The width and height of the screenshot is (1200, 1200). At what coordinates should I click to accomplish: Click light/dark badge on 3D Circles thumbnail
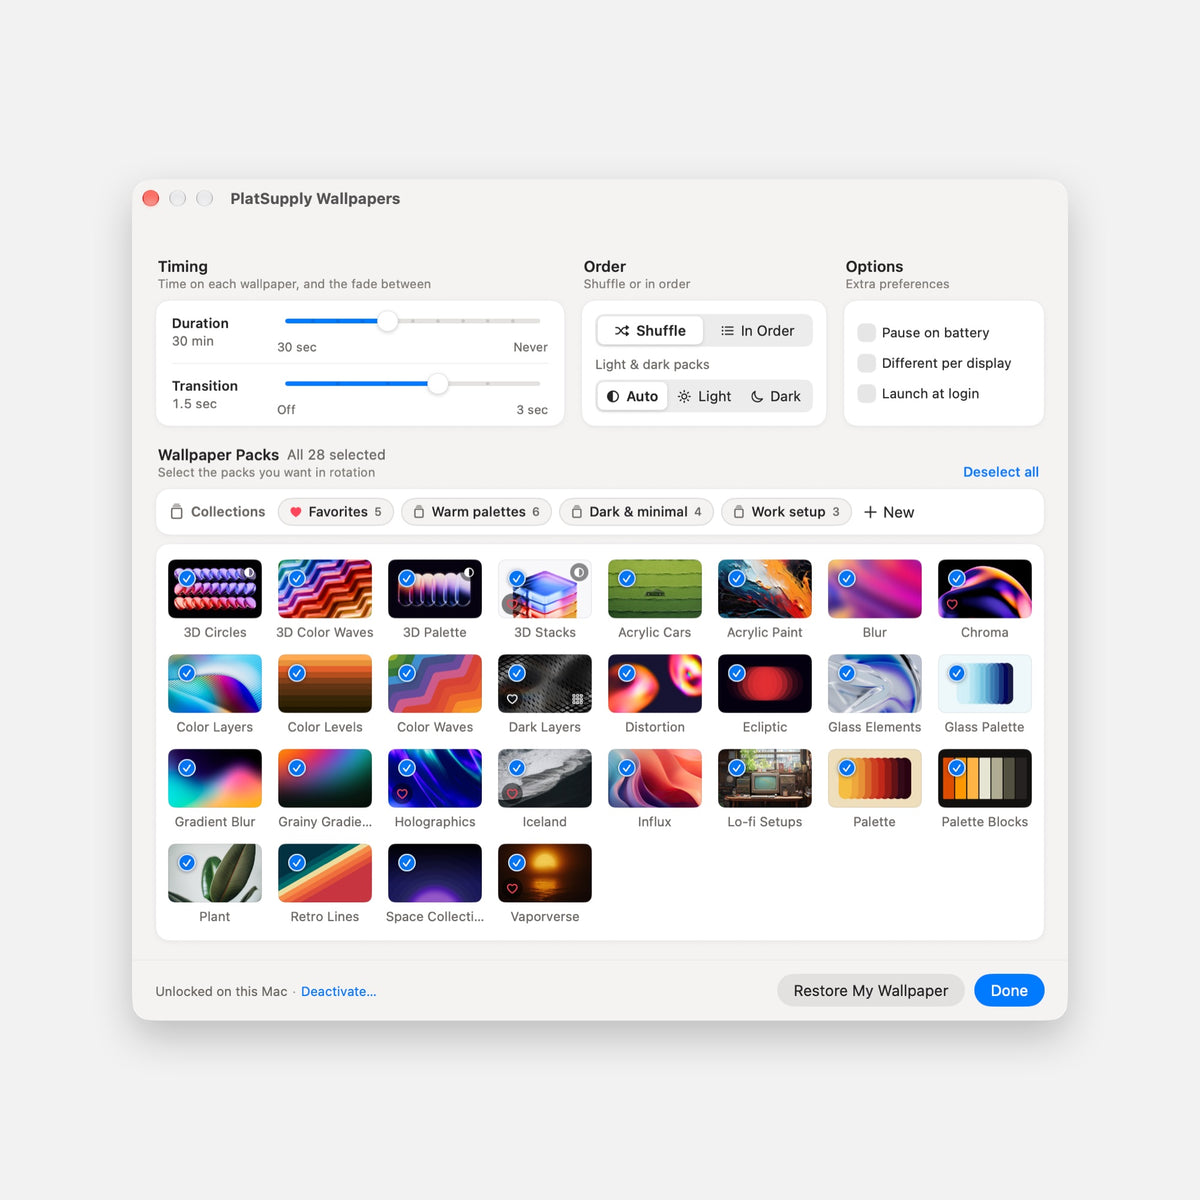249,572
